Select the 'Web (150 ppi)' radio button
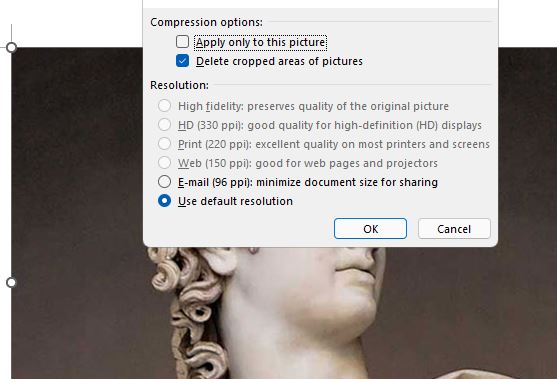Viewport: 557px width, 379px height. [x=164, y=163]
